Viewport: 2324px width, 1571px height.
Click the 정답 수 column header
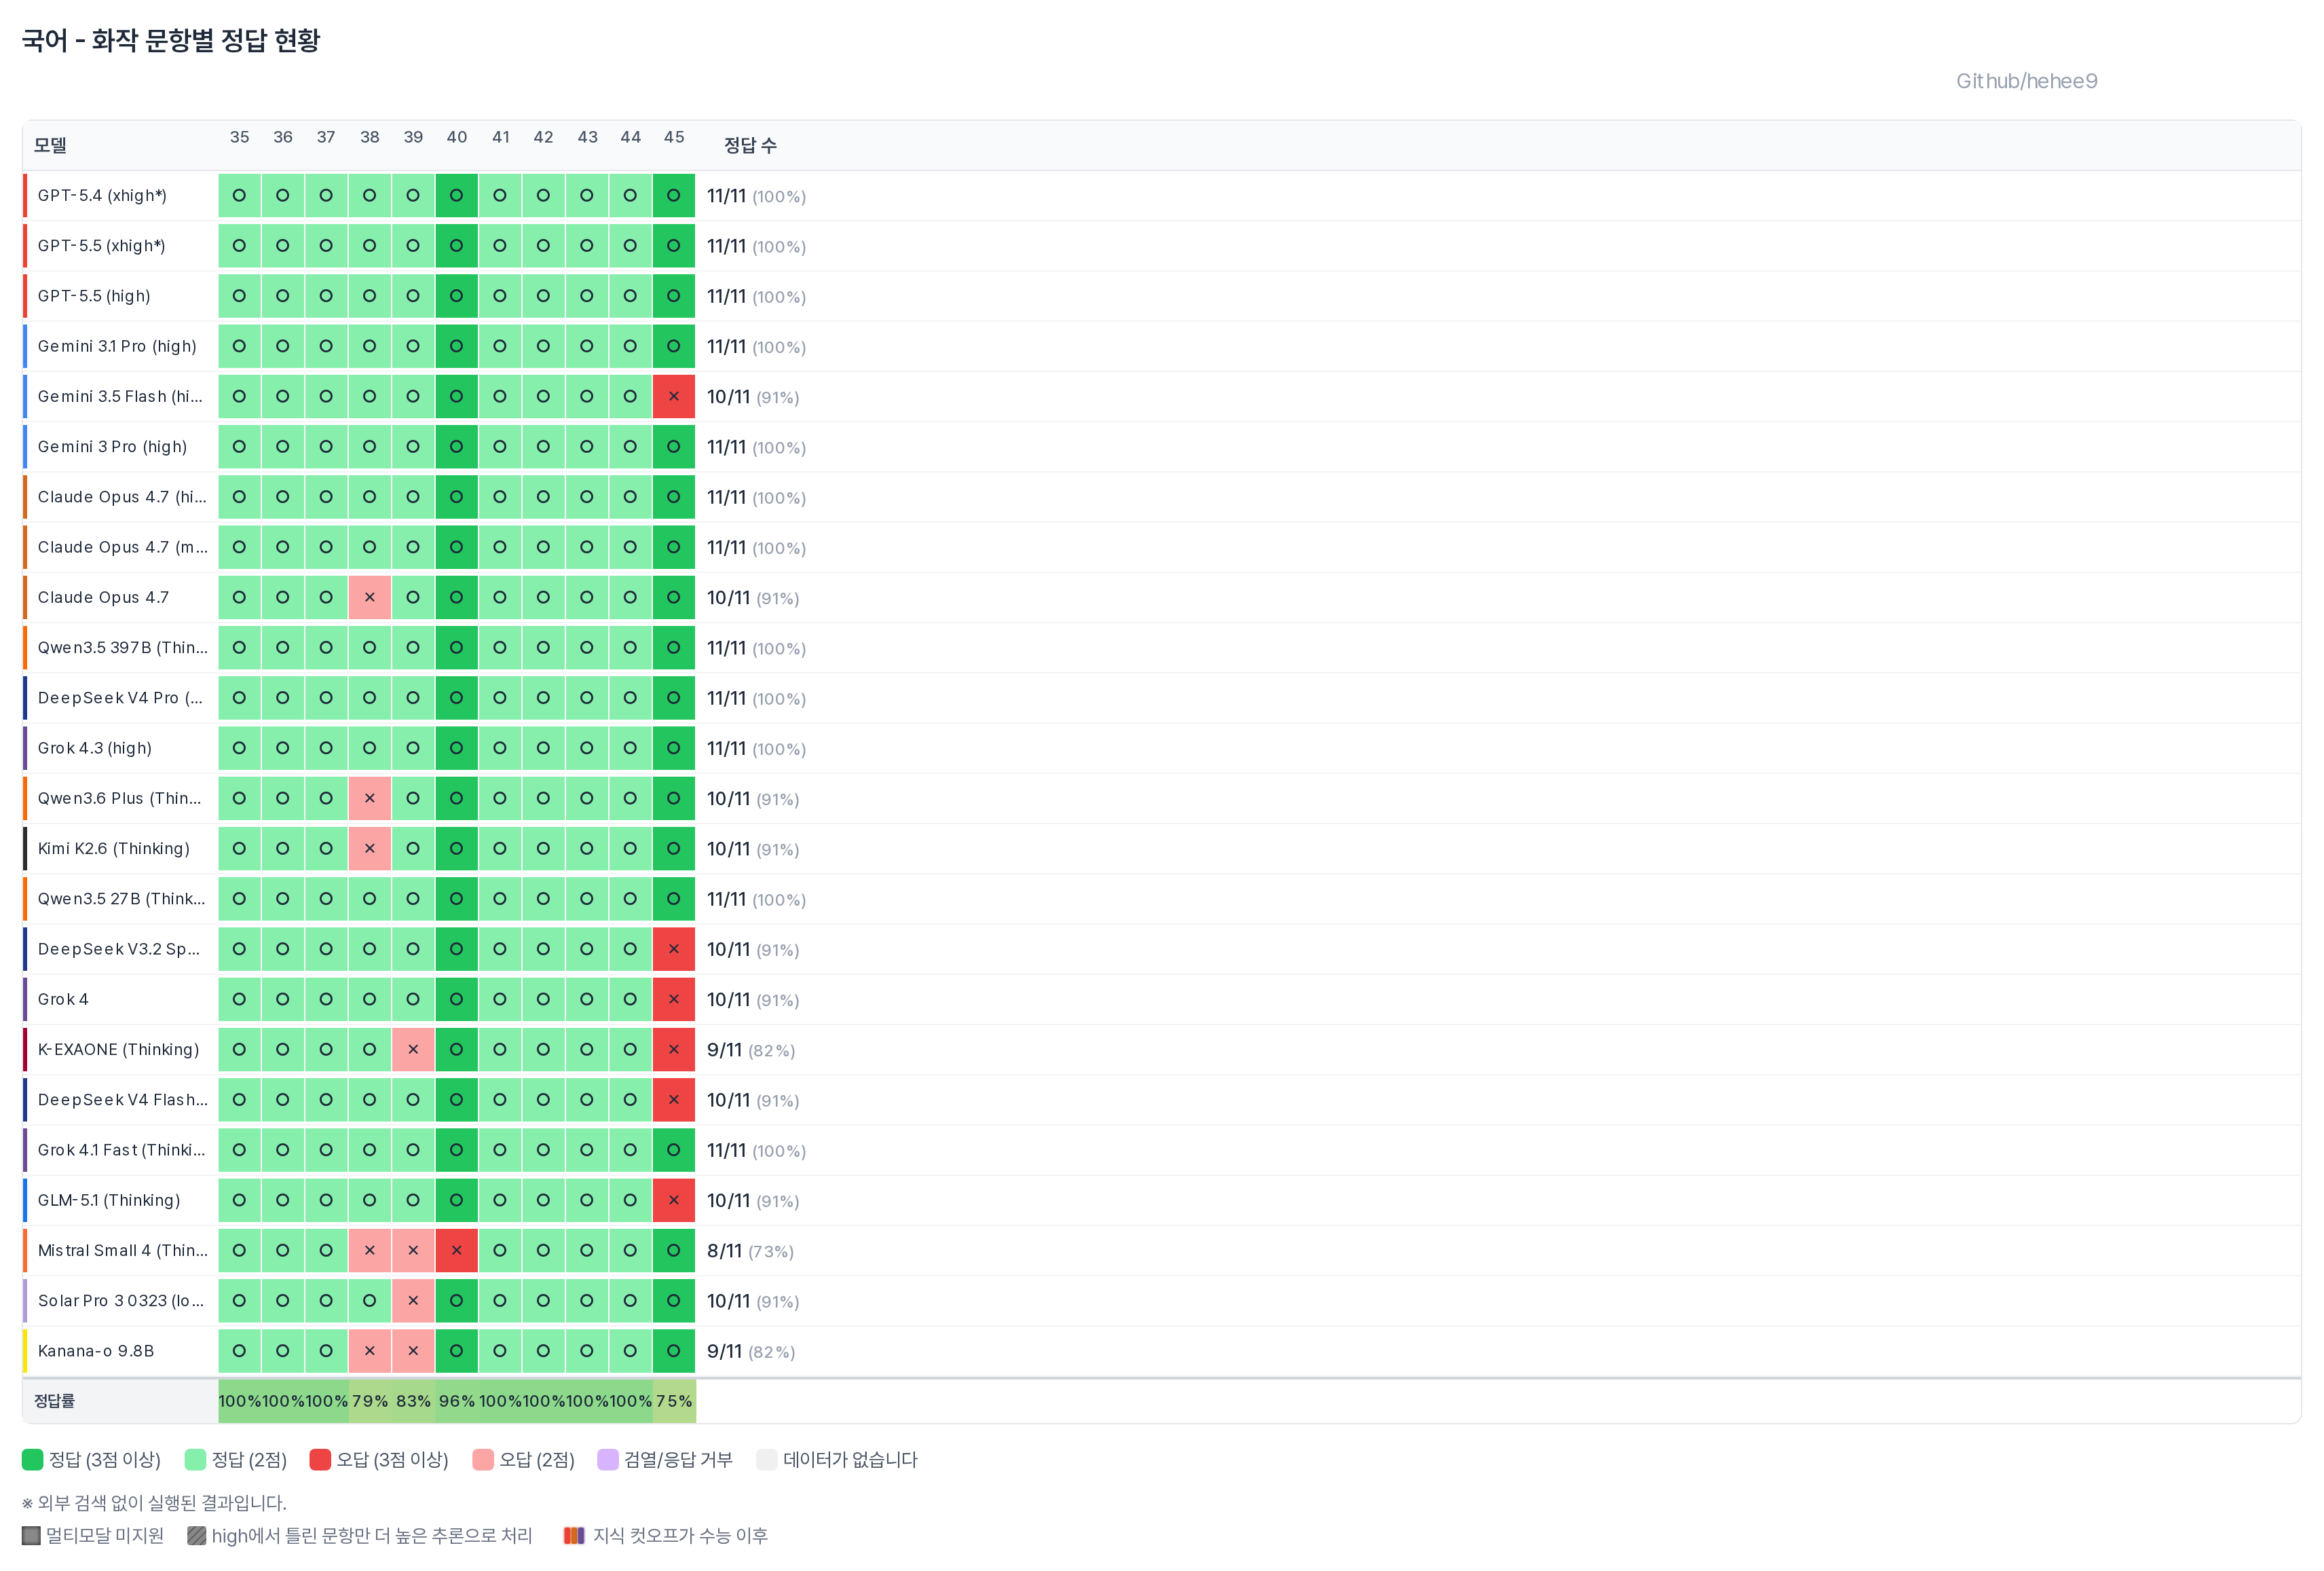click(751, 146)
